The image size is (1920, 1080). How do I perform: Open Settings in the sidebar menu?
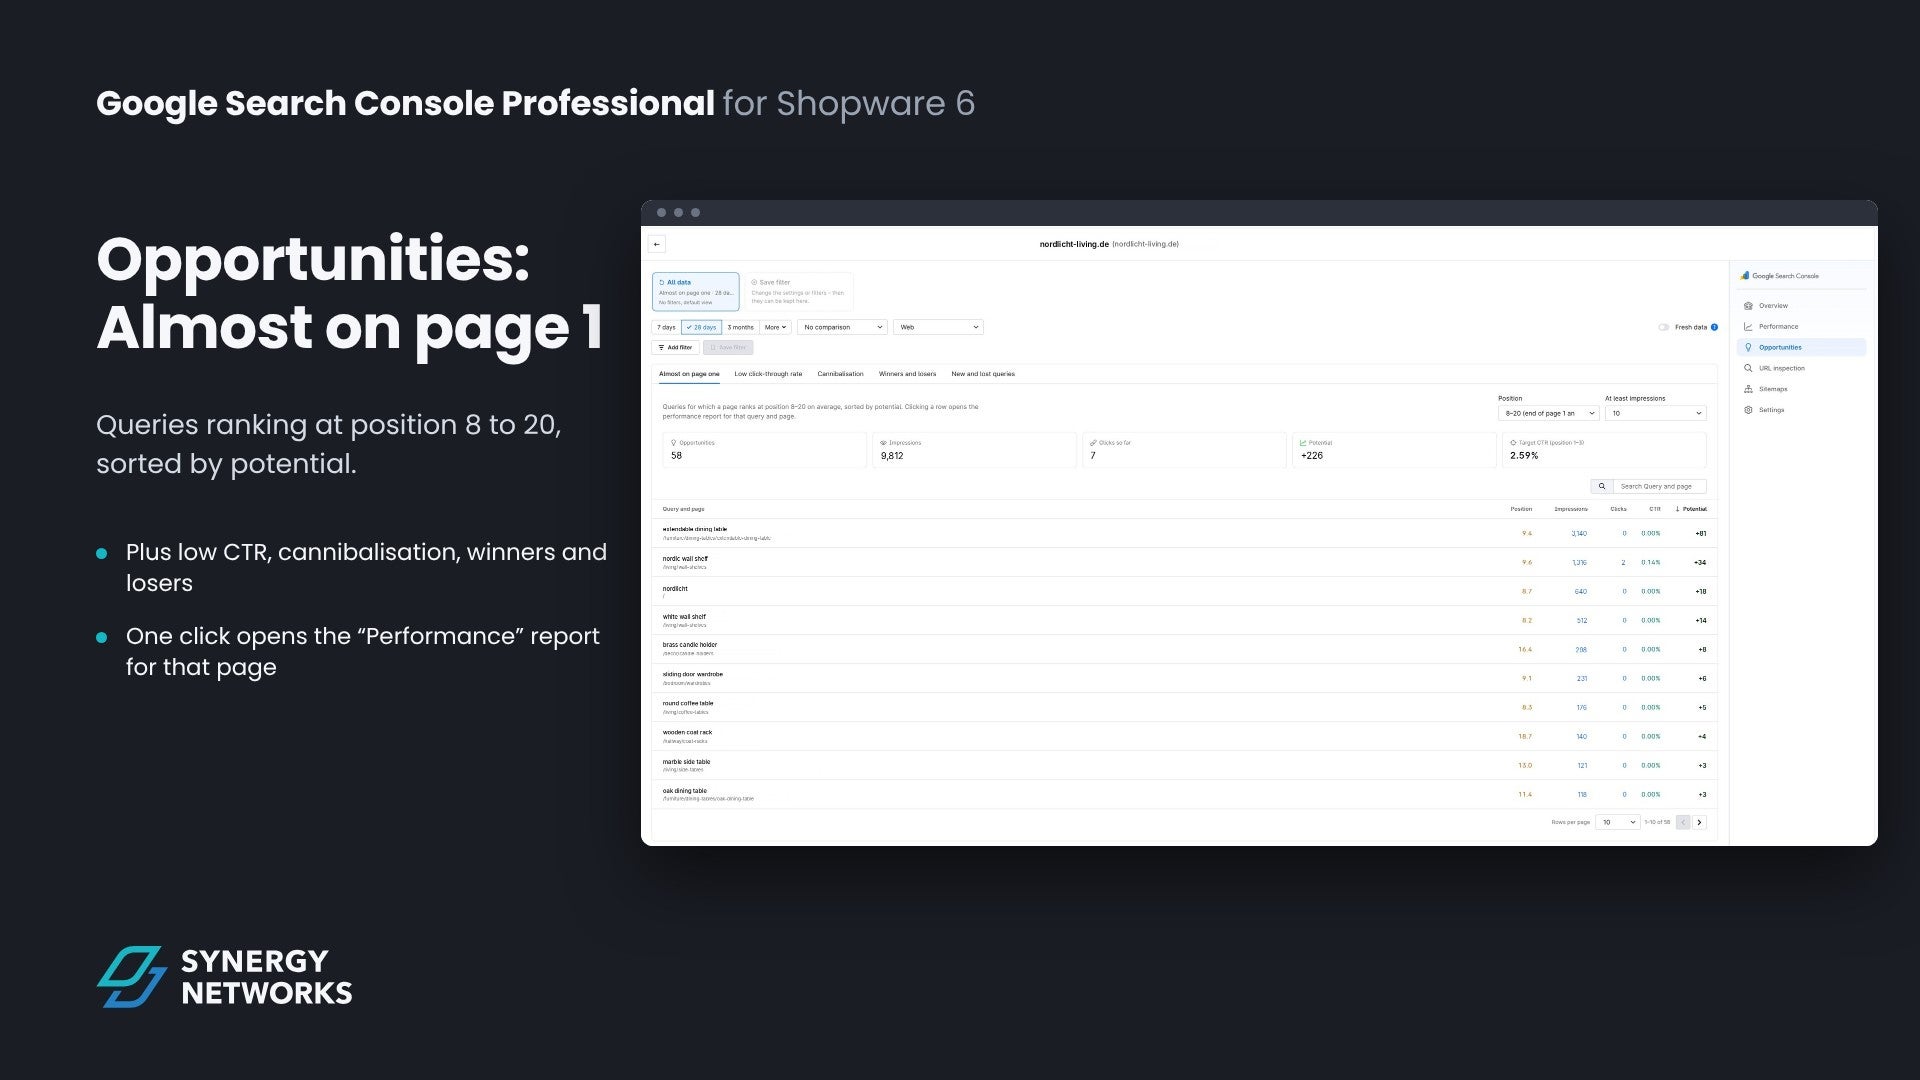click(1801, 410)
